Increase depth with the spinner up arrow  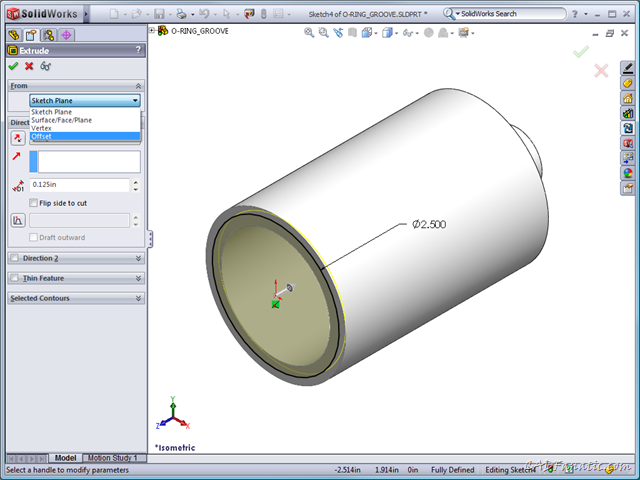tap(136, 182)
